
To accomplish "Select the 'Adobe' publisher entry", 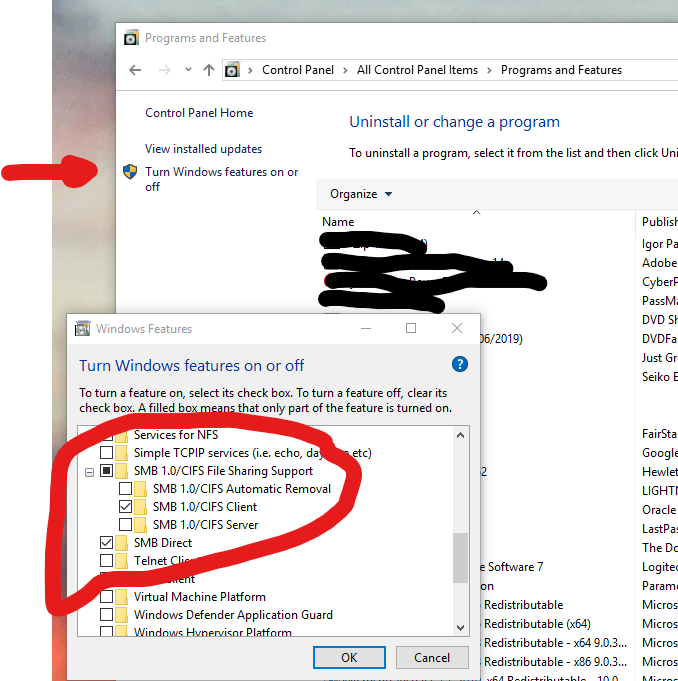I will pos(659,263).
